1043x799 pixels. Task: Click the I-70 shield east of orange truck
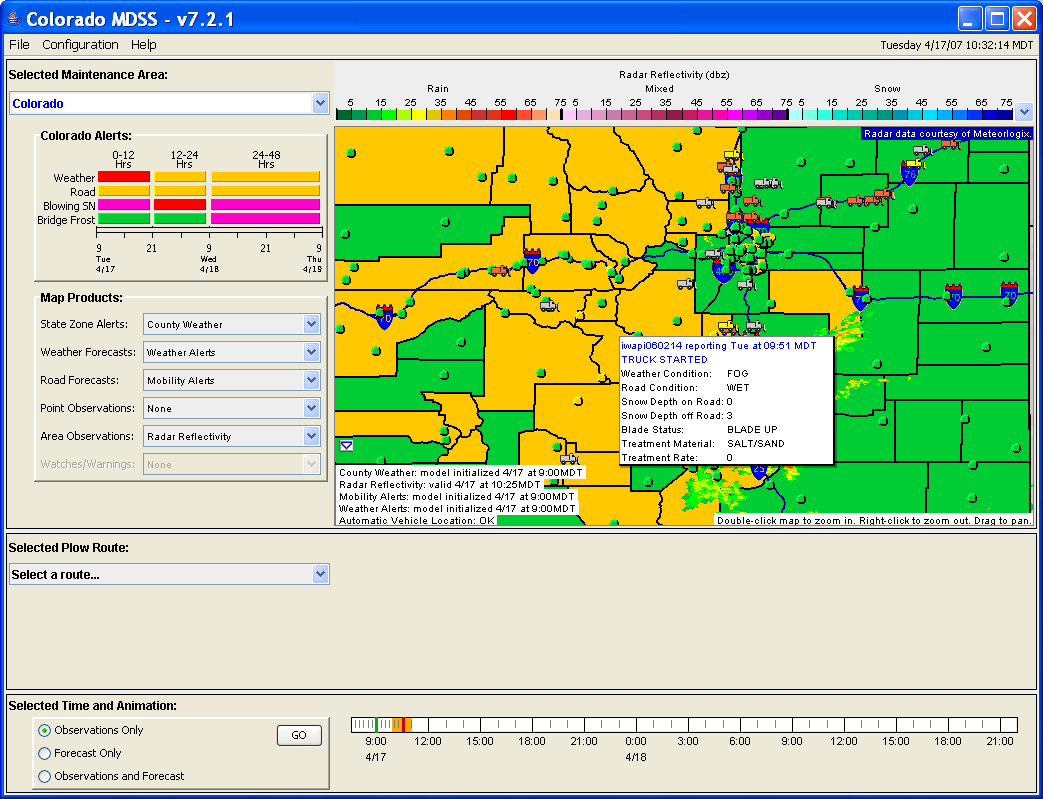tap(532, 262)
